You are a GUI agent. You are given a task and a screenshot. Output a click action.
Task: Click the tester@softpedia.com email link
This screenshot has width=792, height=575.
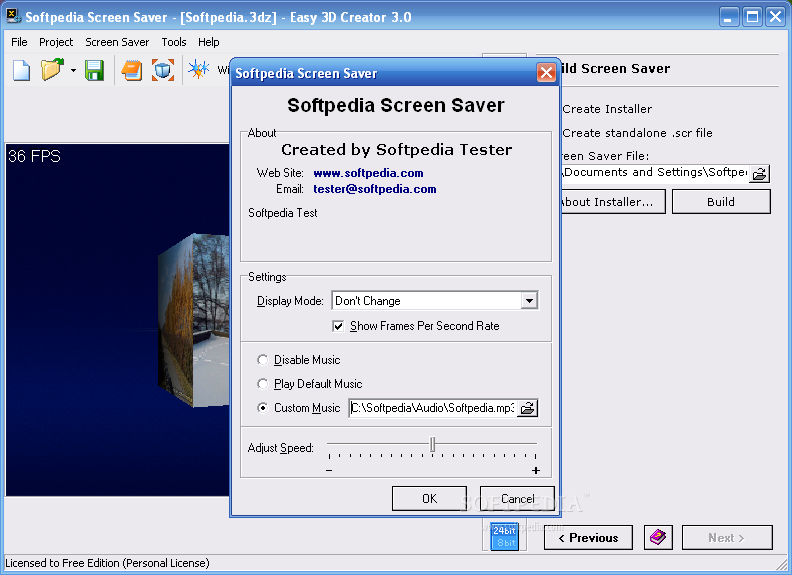(x=375, y=189)
